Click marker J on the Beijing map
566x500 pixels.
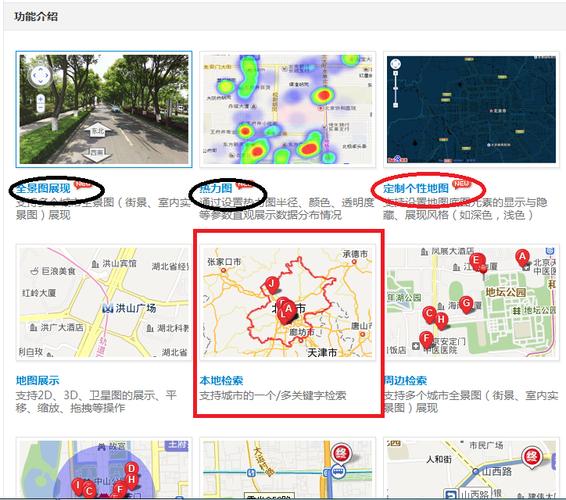tap(272, 285)
